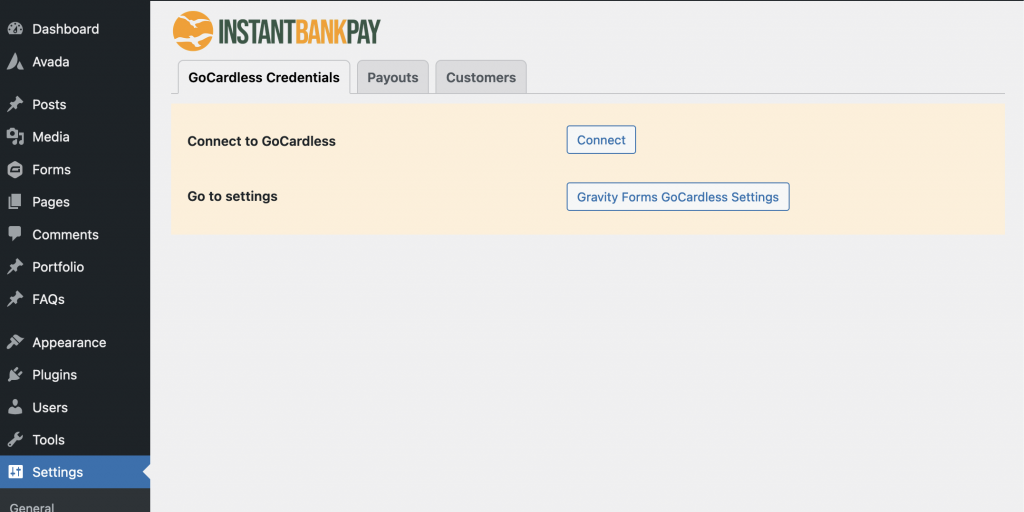Screen dimensions: 1024x512
Task: Navigate to Pages menu item
Action: click(75, 202)
